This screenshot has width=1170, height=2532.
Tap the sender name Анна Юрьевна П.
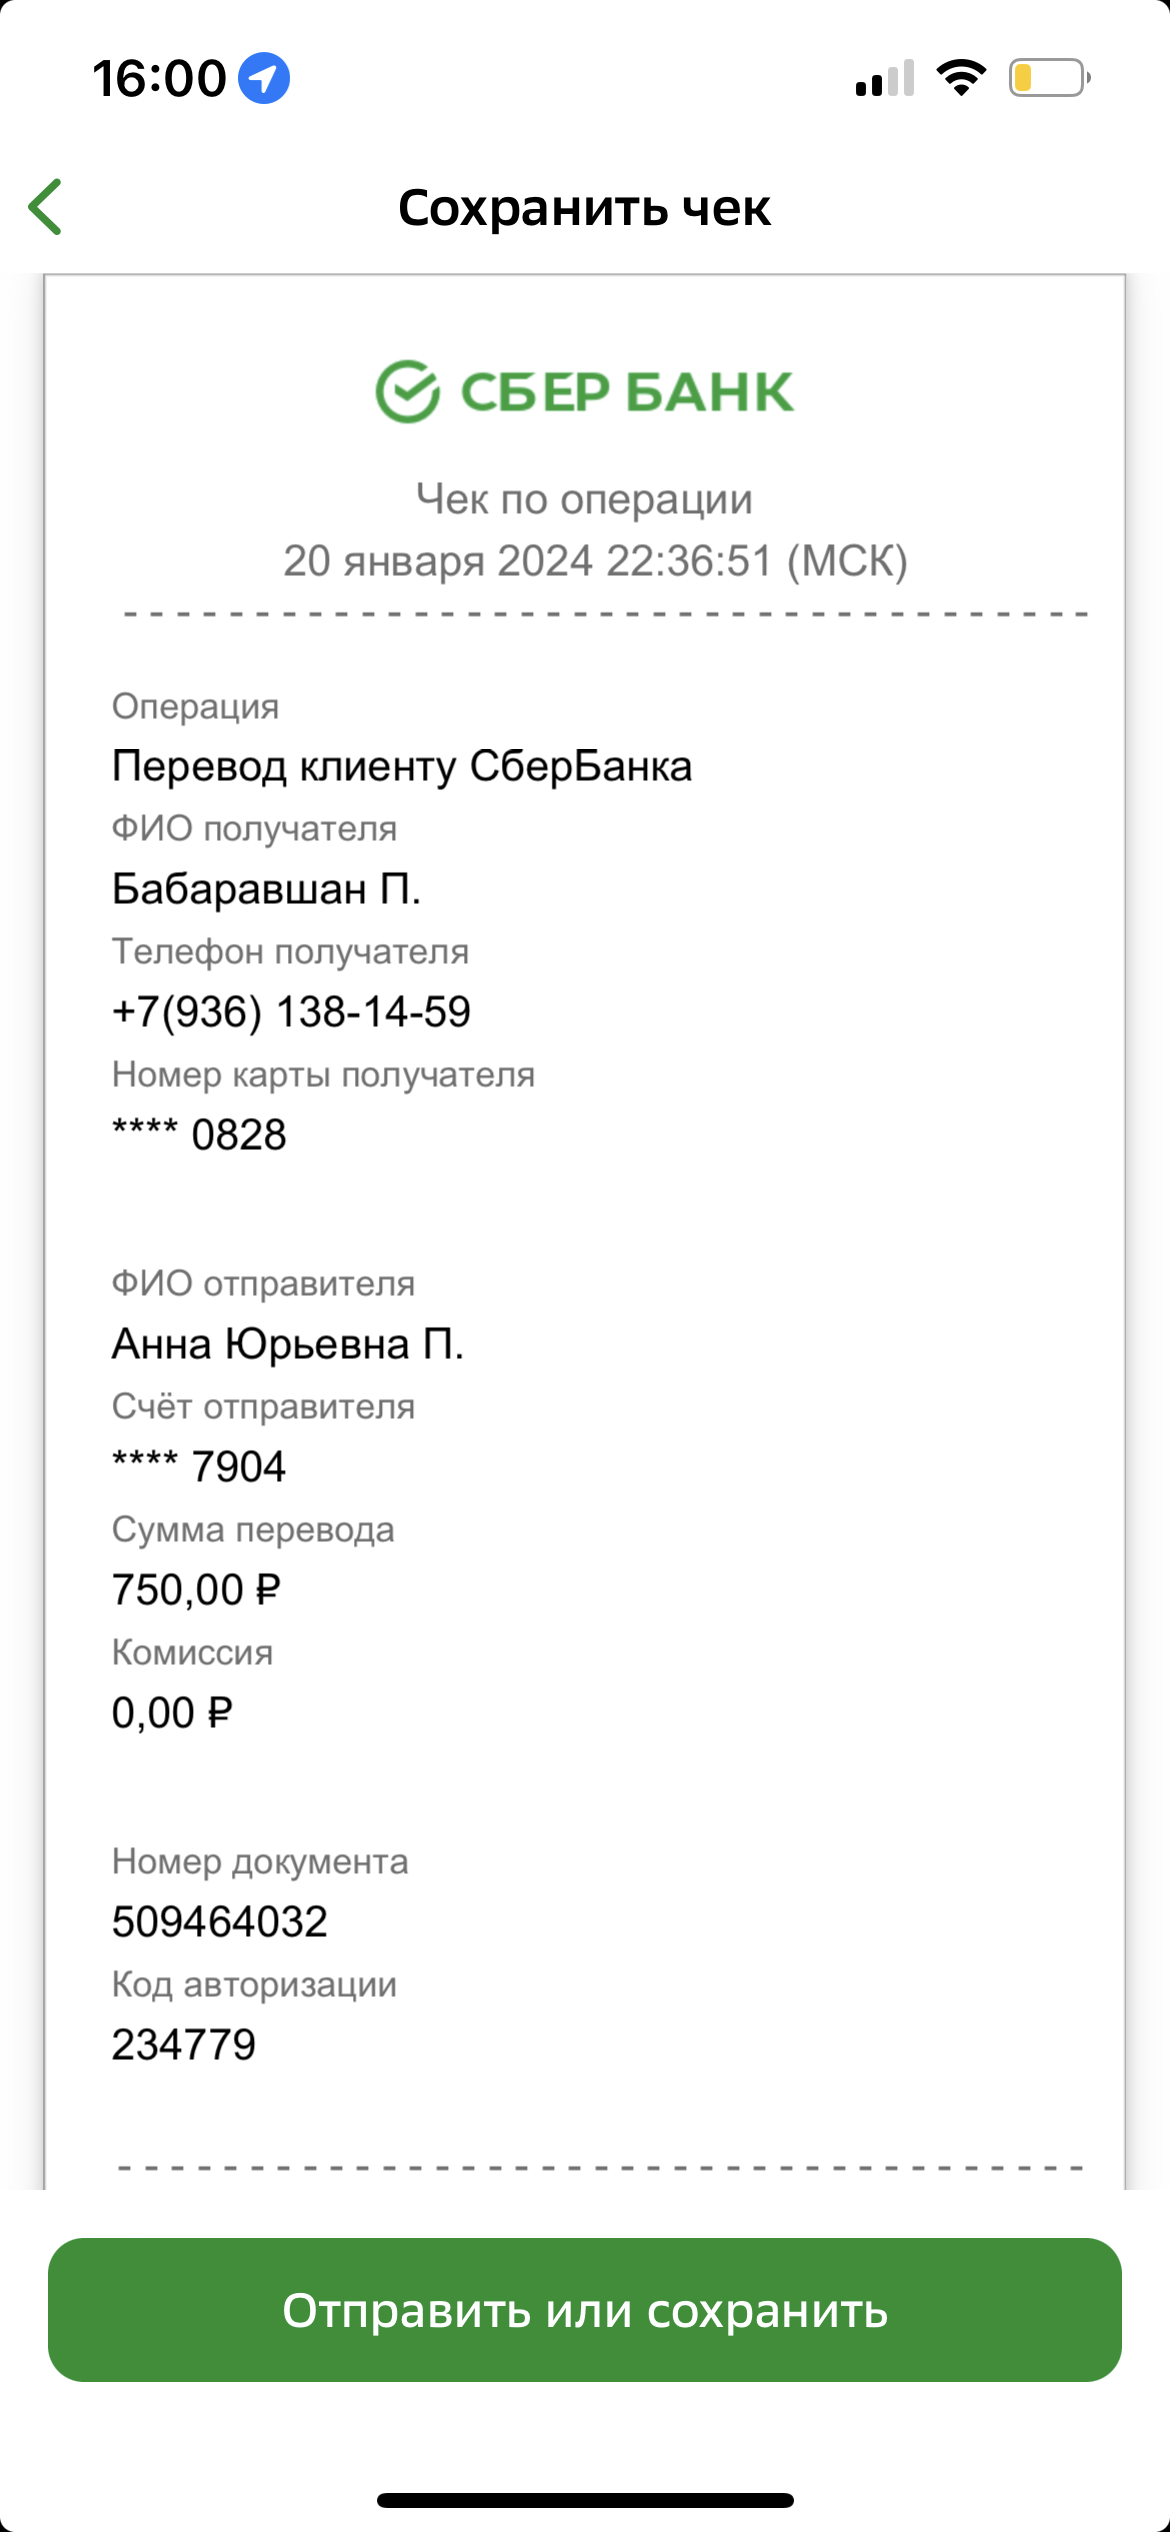click(x=288, y=1344)
